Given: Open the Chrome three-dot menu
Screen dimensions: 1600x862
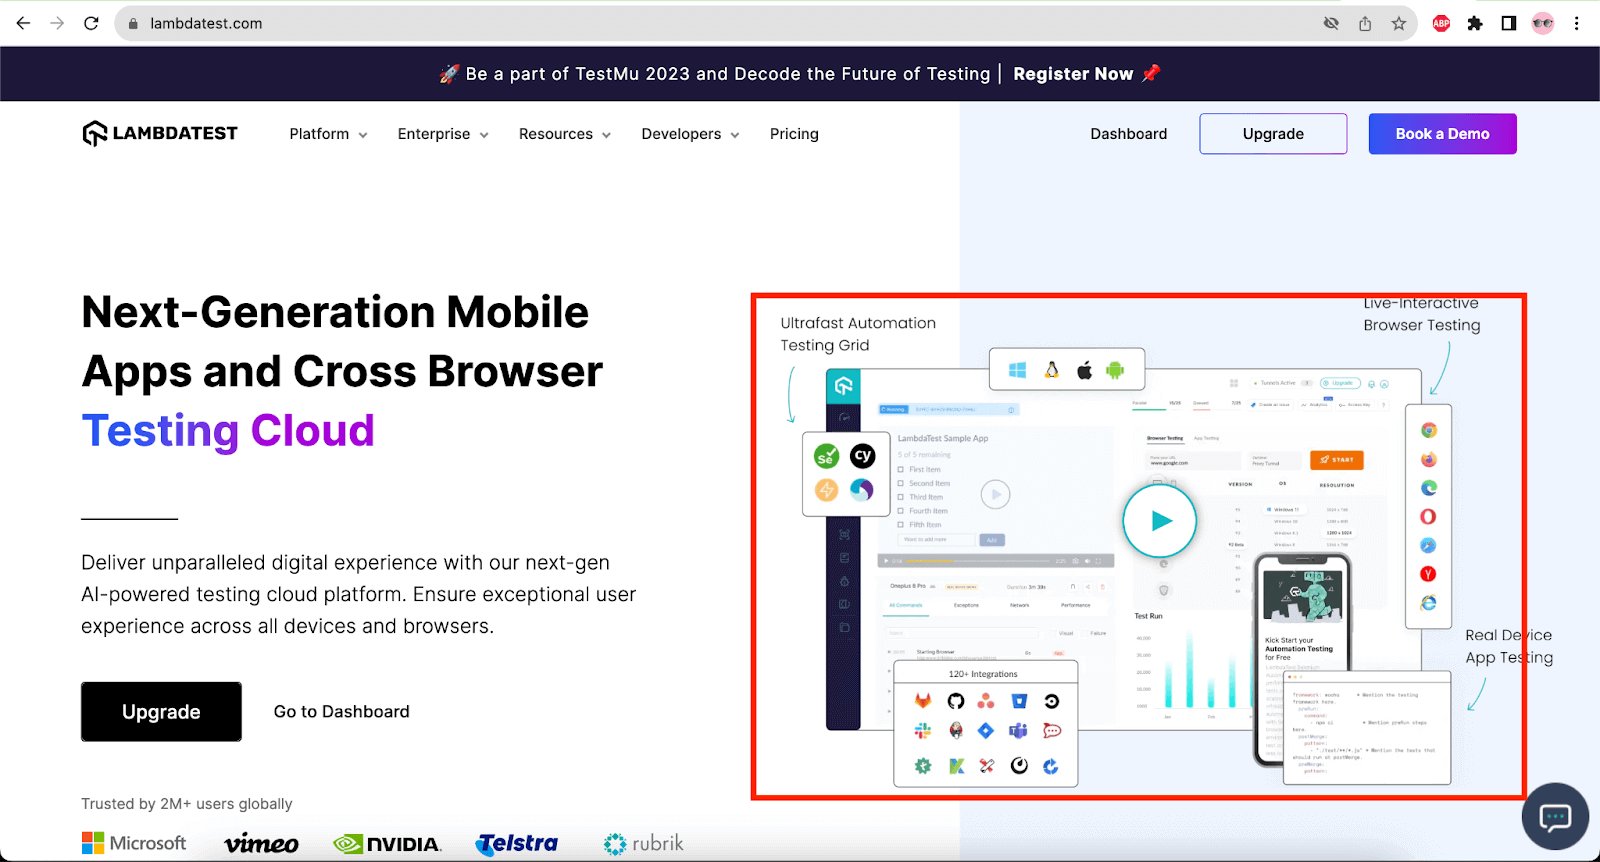Looking at the screenshot, I should pos(1577,23).
